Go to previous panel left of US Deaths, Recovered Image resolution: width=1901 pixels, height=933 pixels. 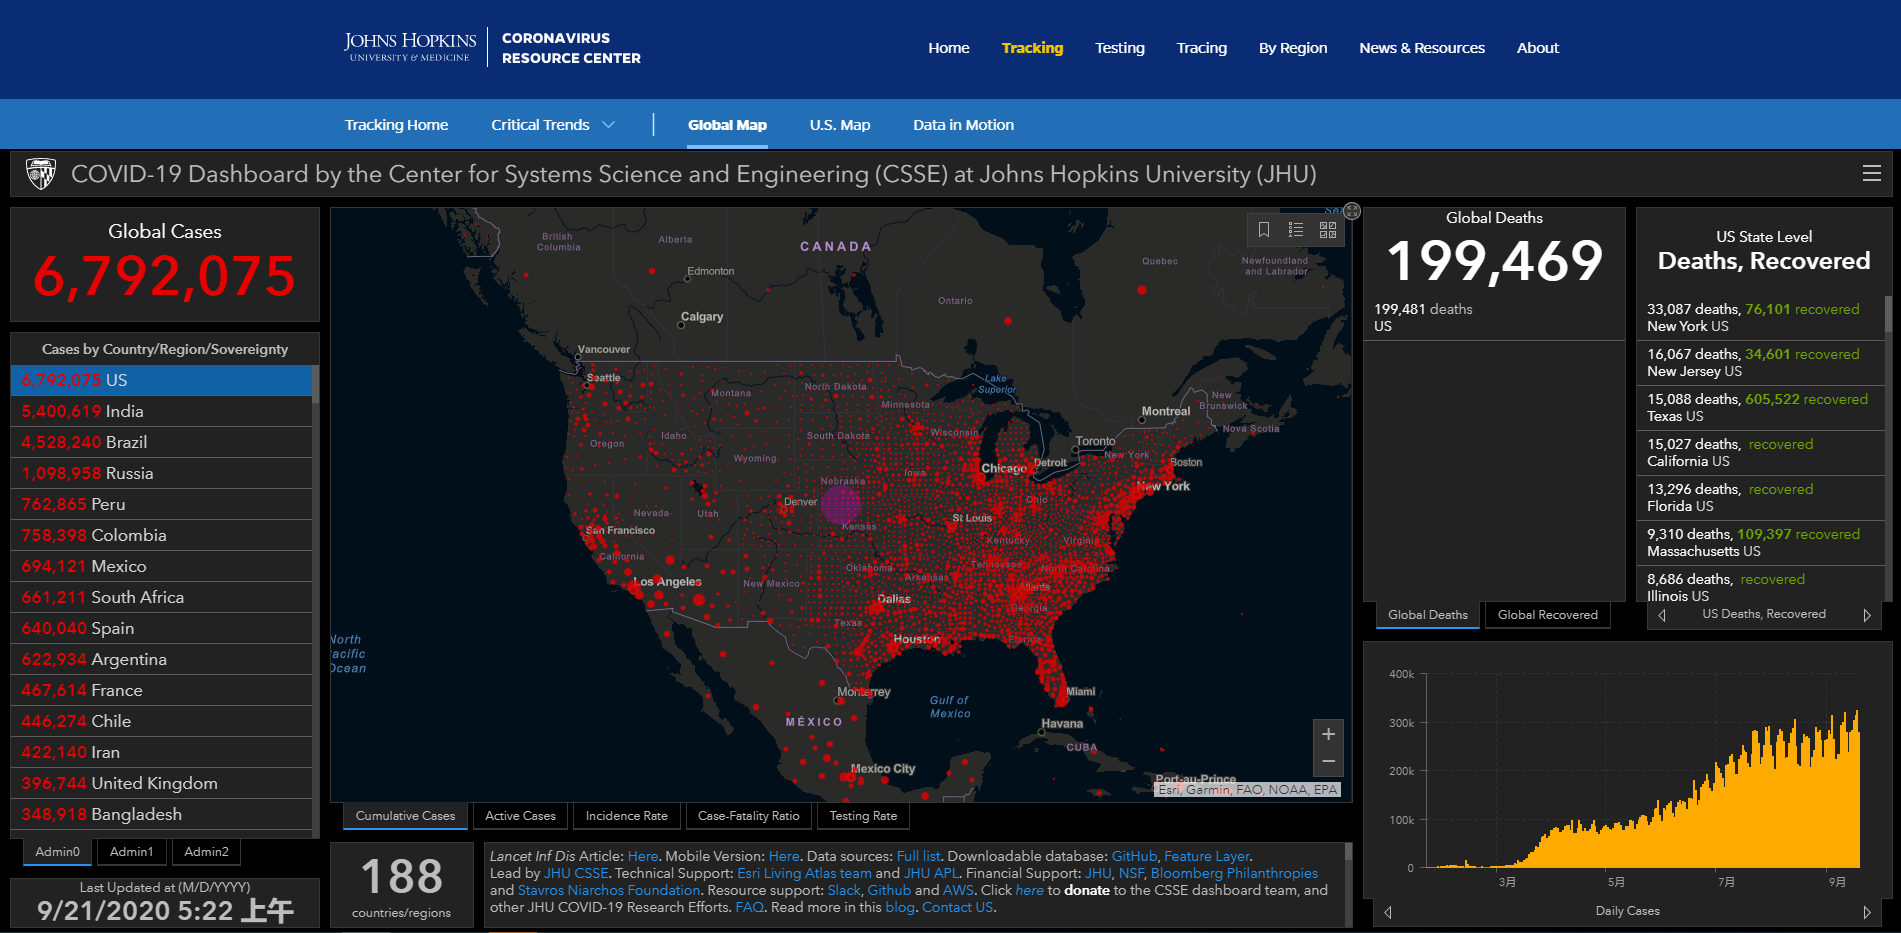coord(1662,615)
